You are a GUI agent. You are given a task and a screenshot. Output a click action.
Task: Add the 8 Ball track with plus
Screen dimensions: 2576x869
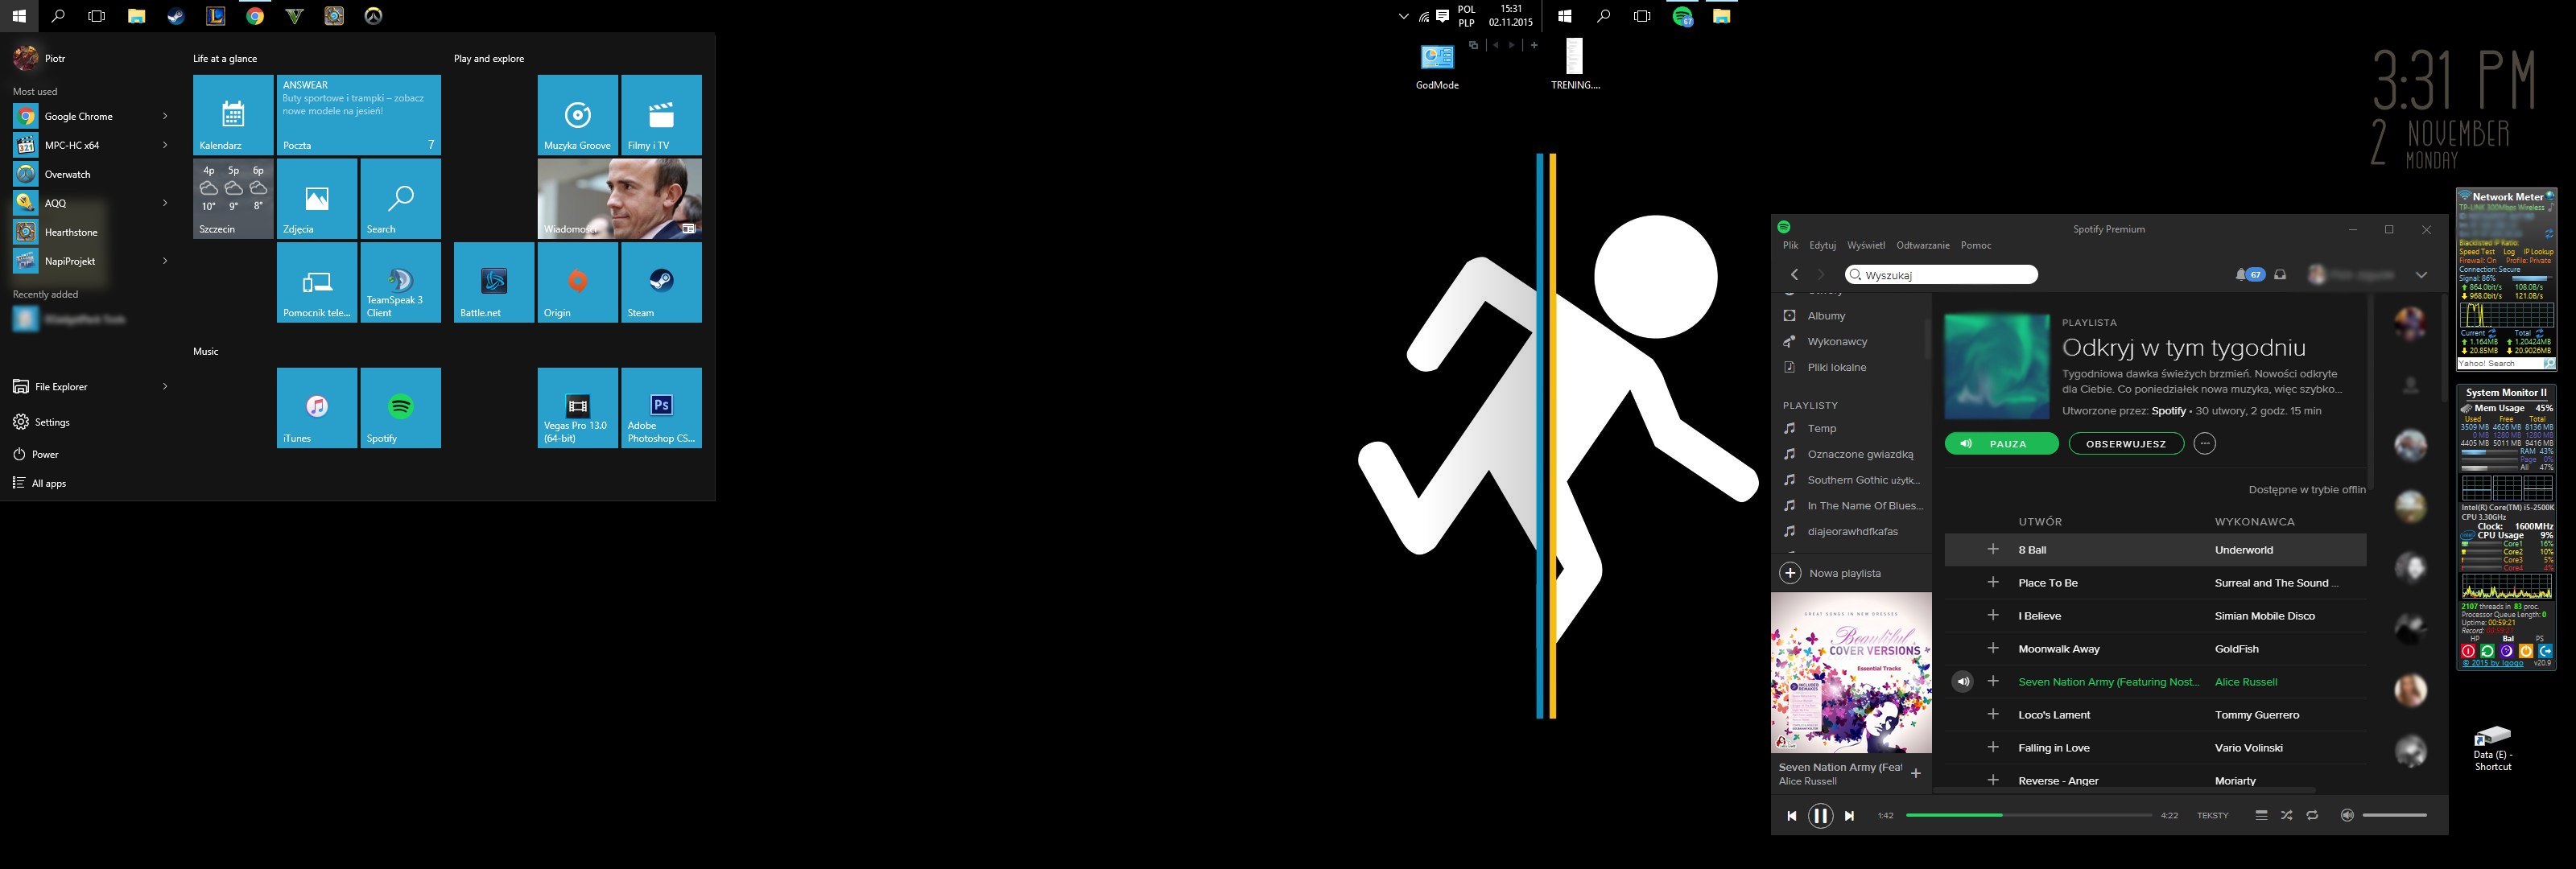coord(1992,549)
